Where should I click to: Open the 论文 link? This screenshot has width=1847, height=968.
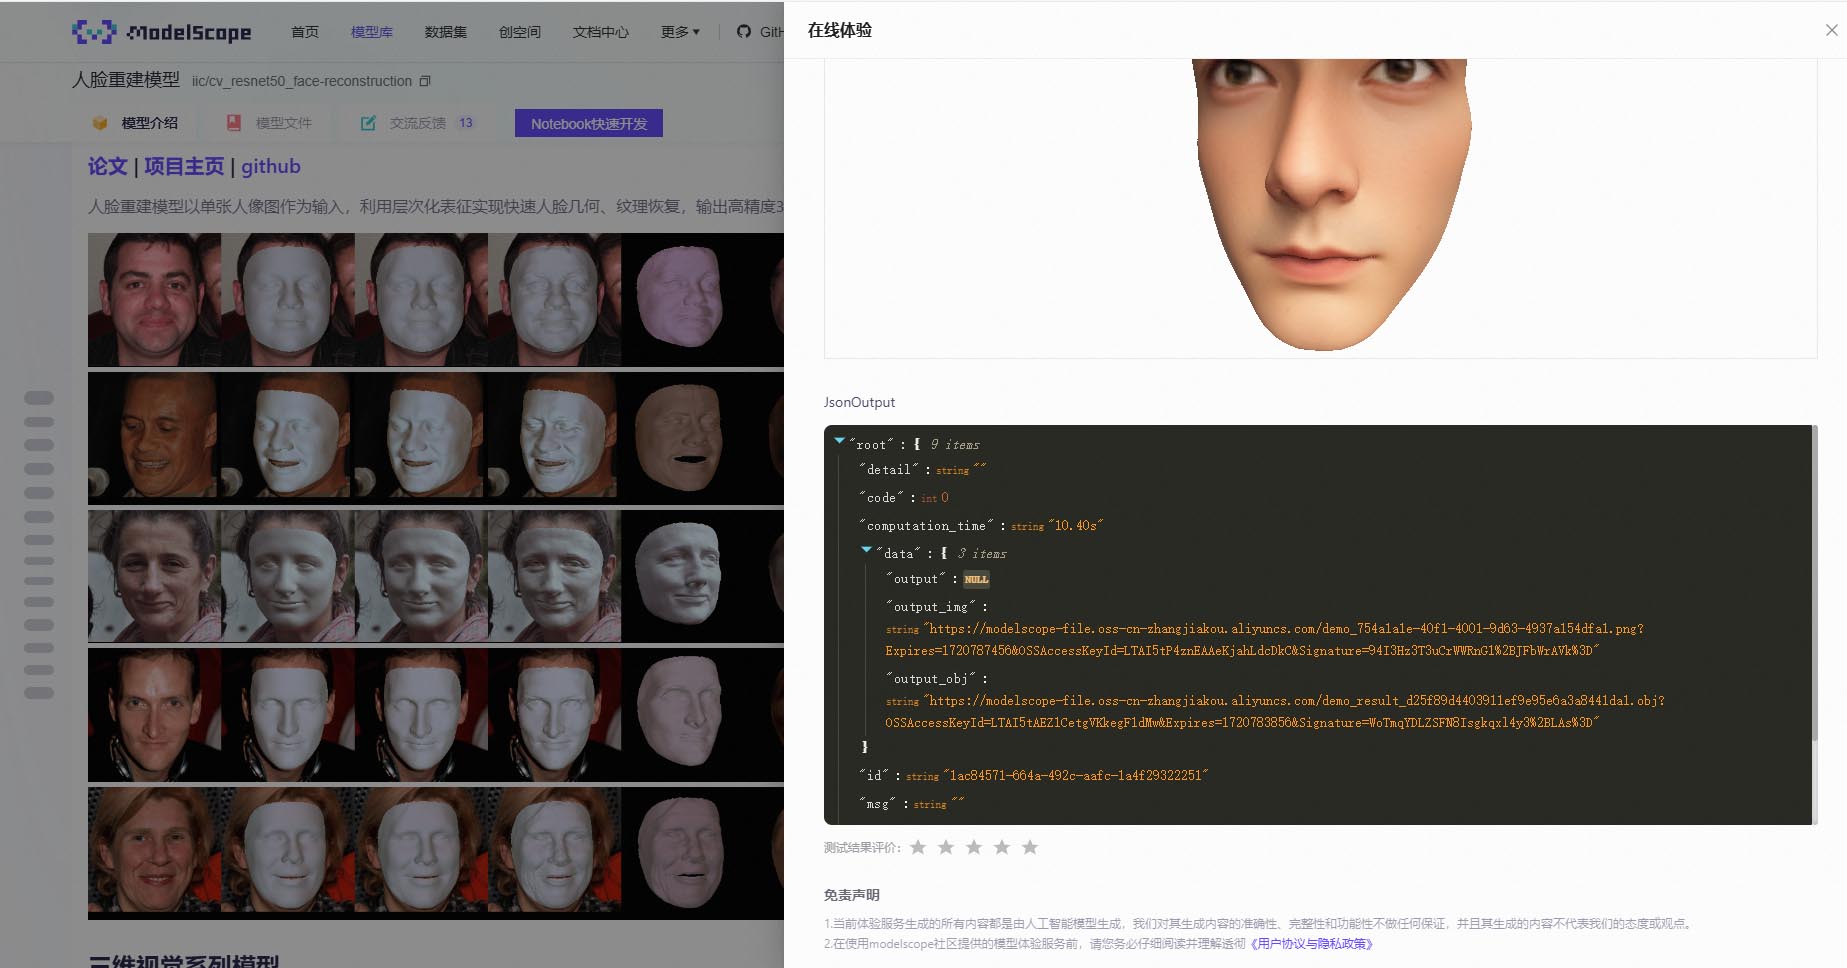[108, 166]
